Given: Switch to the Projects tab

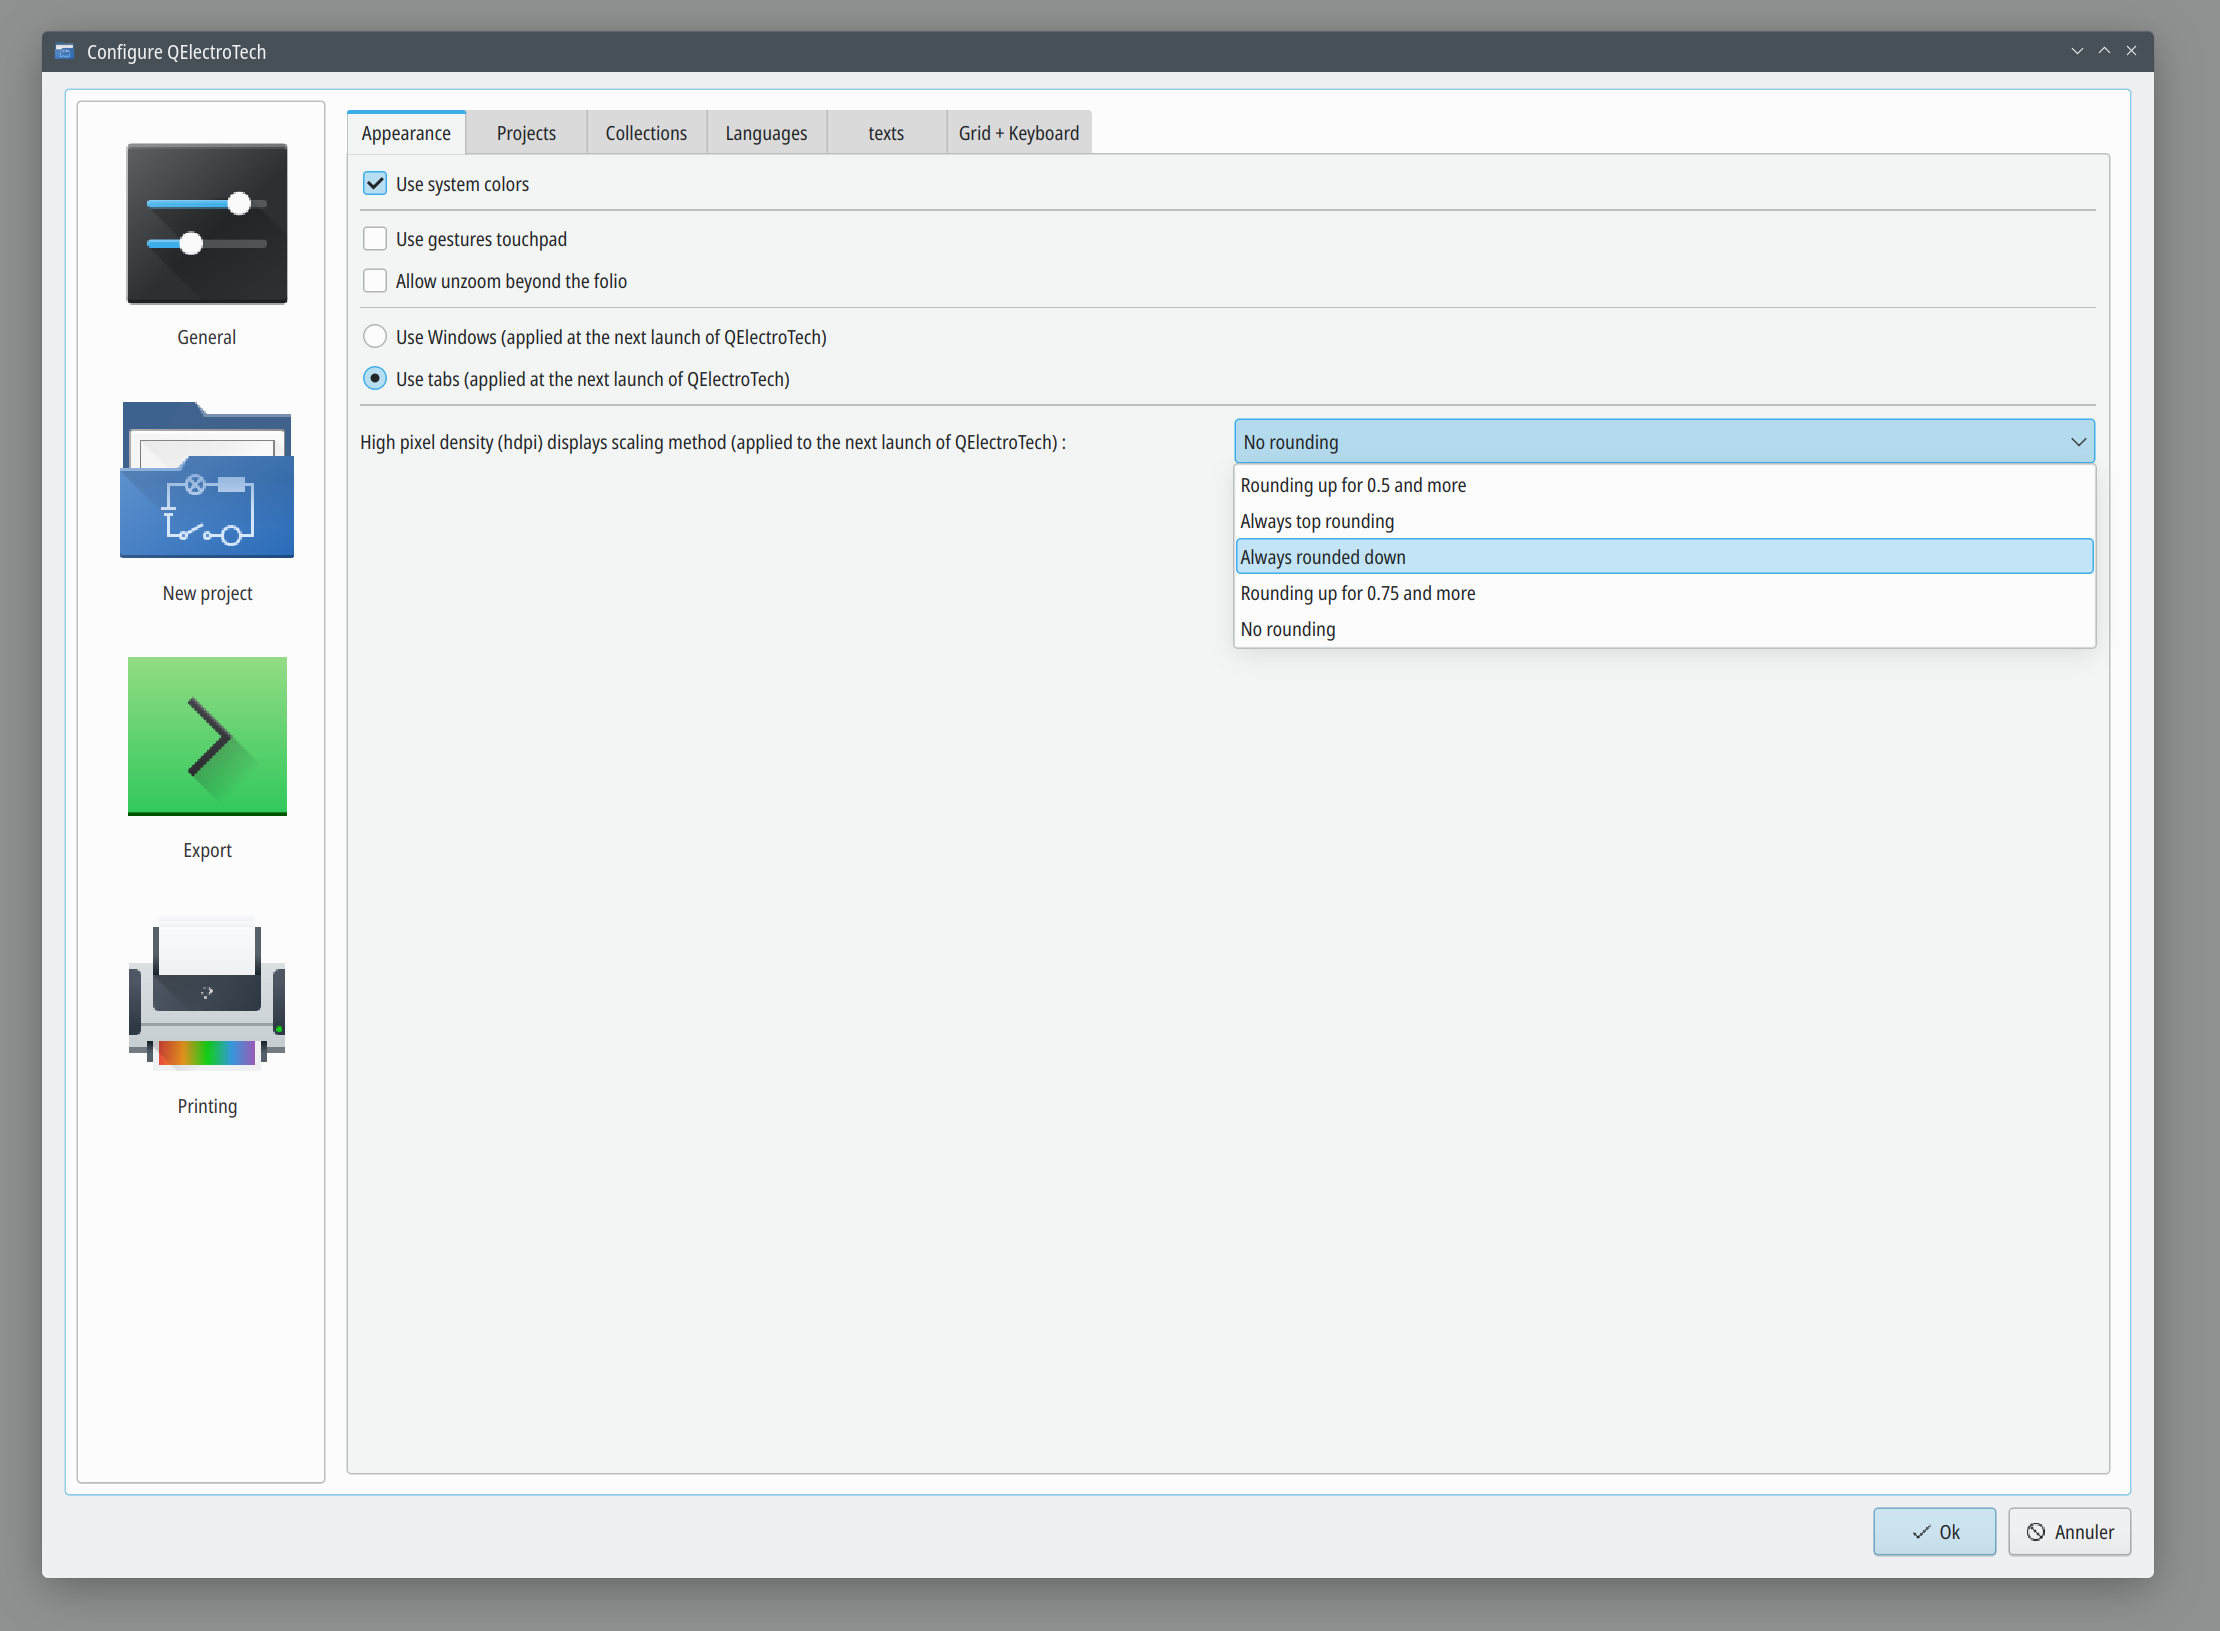Looking at the screenshot, I should pos(526,133).
